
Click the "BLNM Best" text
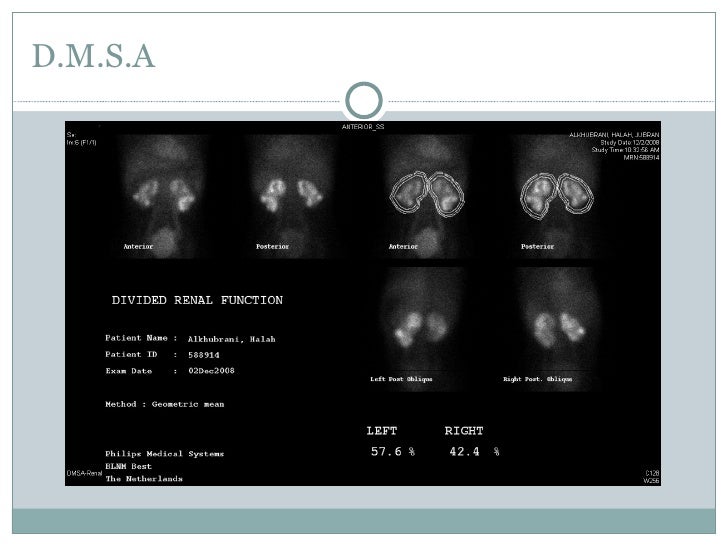(129, 466)
